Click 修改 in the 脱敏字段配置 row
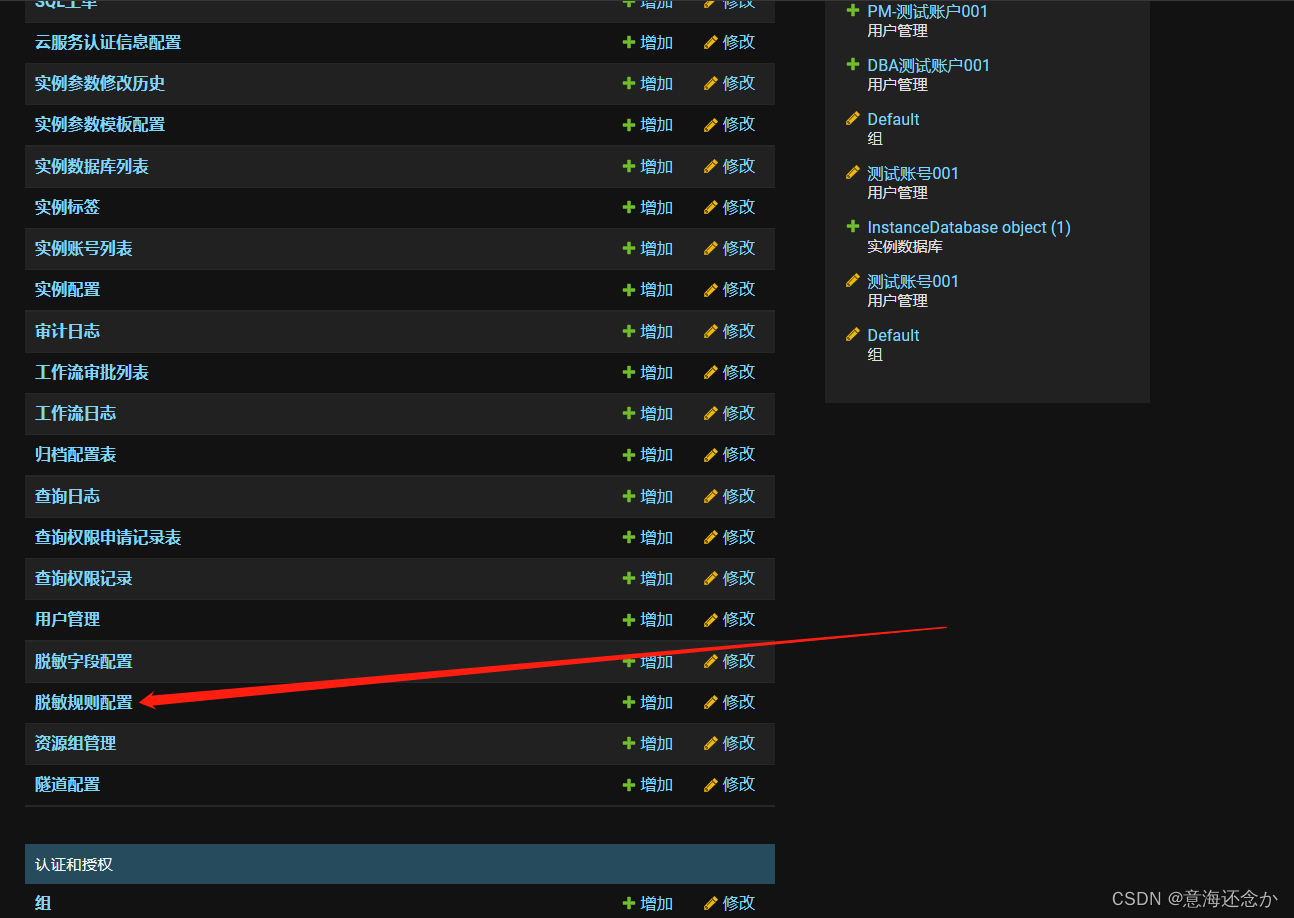This screenshot has height=918, width=1294. [x=730, y=661]
